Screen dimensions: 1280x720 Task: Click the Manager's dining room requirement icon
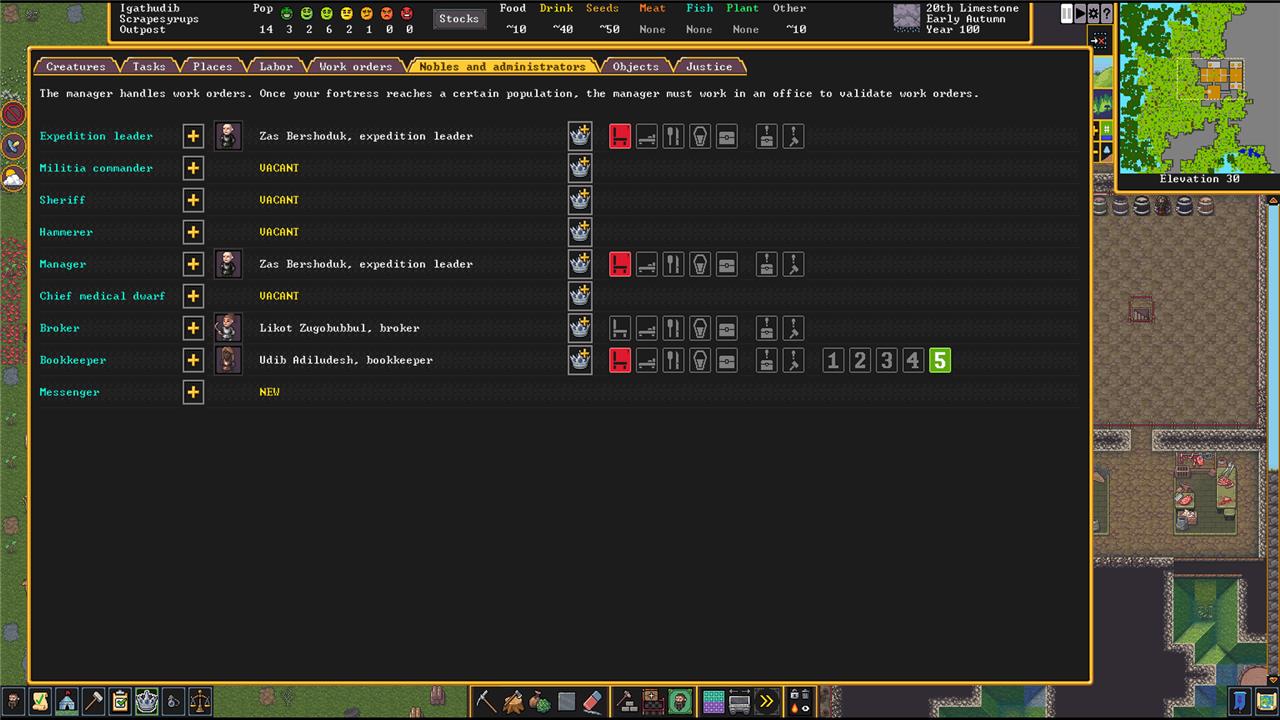point(673,264)
